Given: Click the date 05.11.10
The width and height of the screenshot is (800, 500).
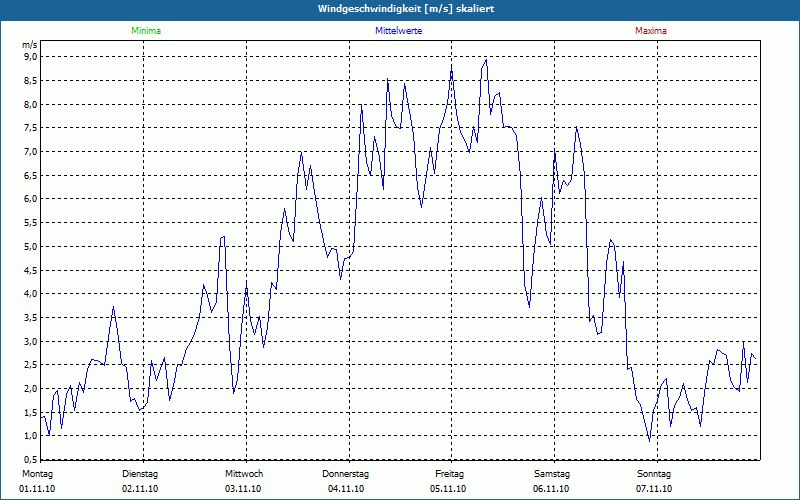Looking at the screenshot, I should coord(448,489).
